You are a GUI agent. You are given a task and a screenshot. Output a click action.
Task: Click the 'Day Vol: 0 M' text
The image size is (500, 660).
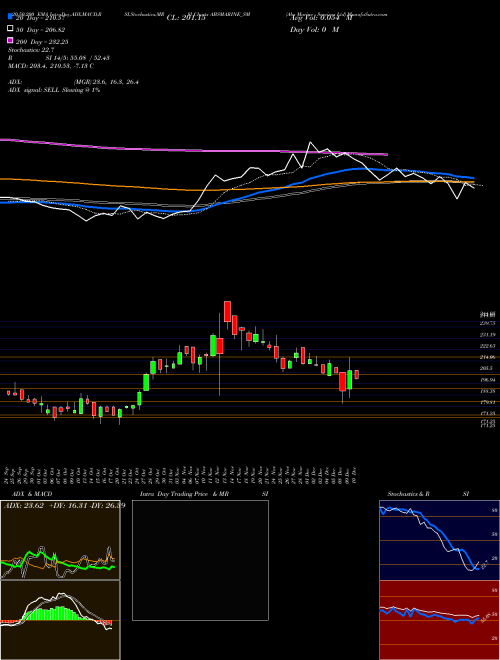click(314, 29)
